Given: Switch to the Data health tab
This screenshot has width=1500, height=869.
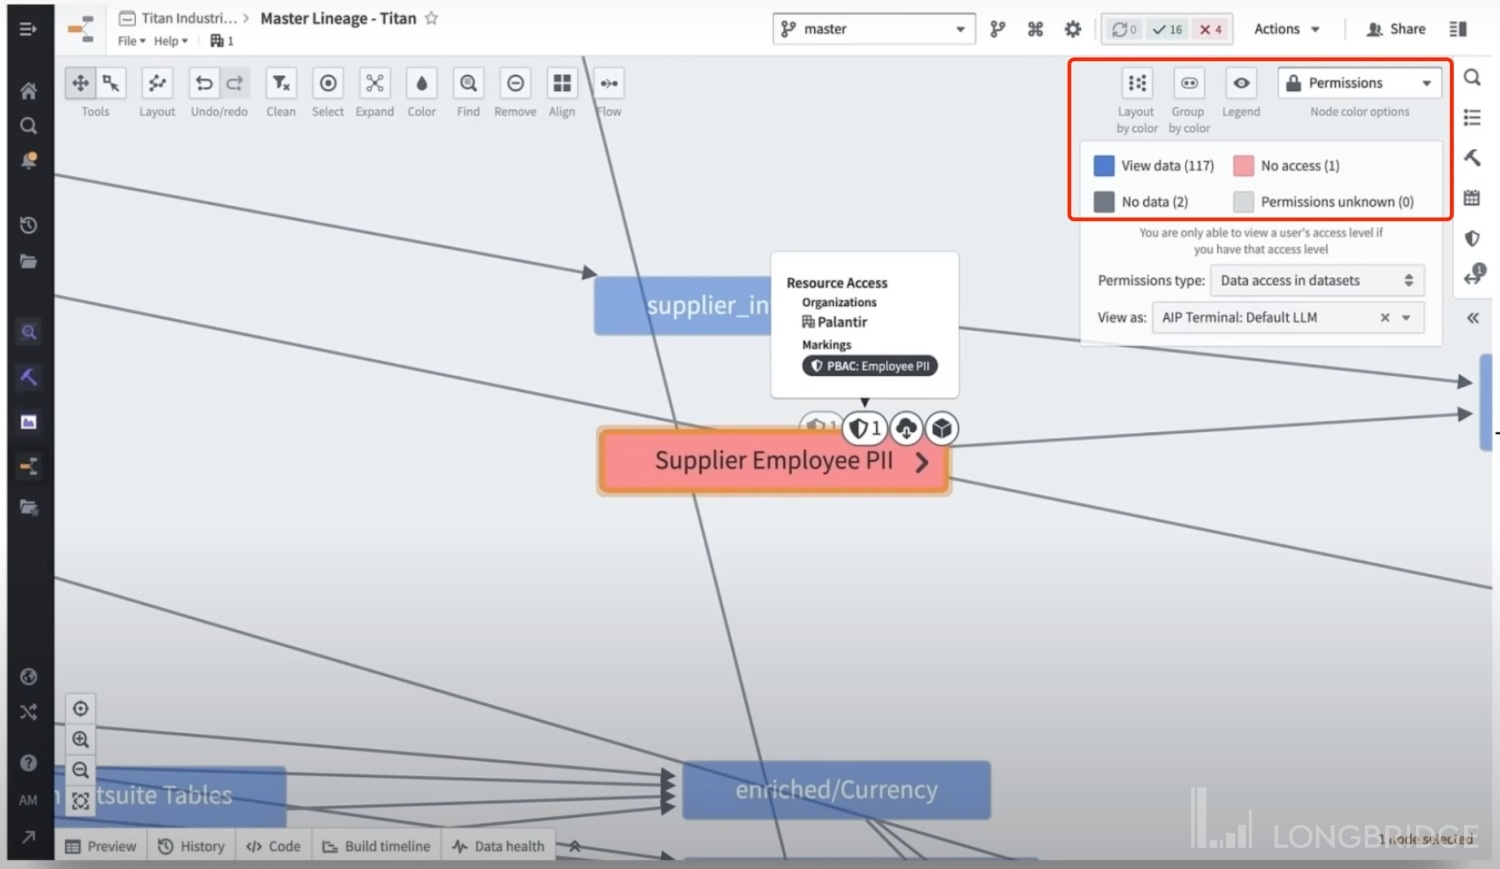Looking at the screenshot, I should point(499,846).
